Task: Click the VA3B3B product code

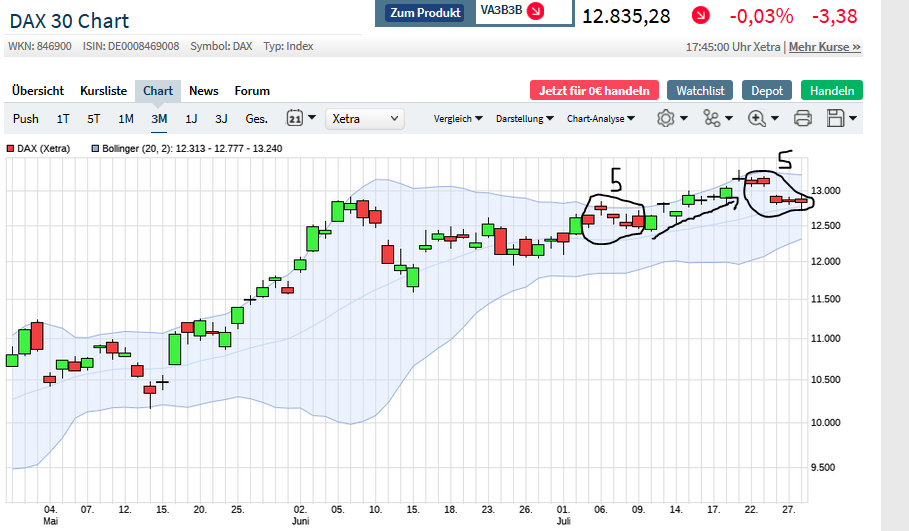Action: (501, 10)
